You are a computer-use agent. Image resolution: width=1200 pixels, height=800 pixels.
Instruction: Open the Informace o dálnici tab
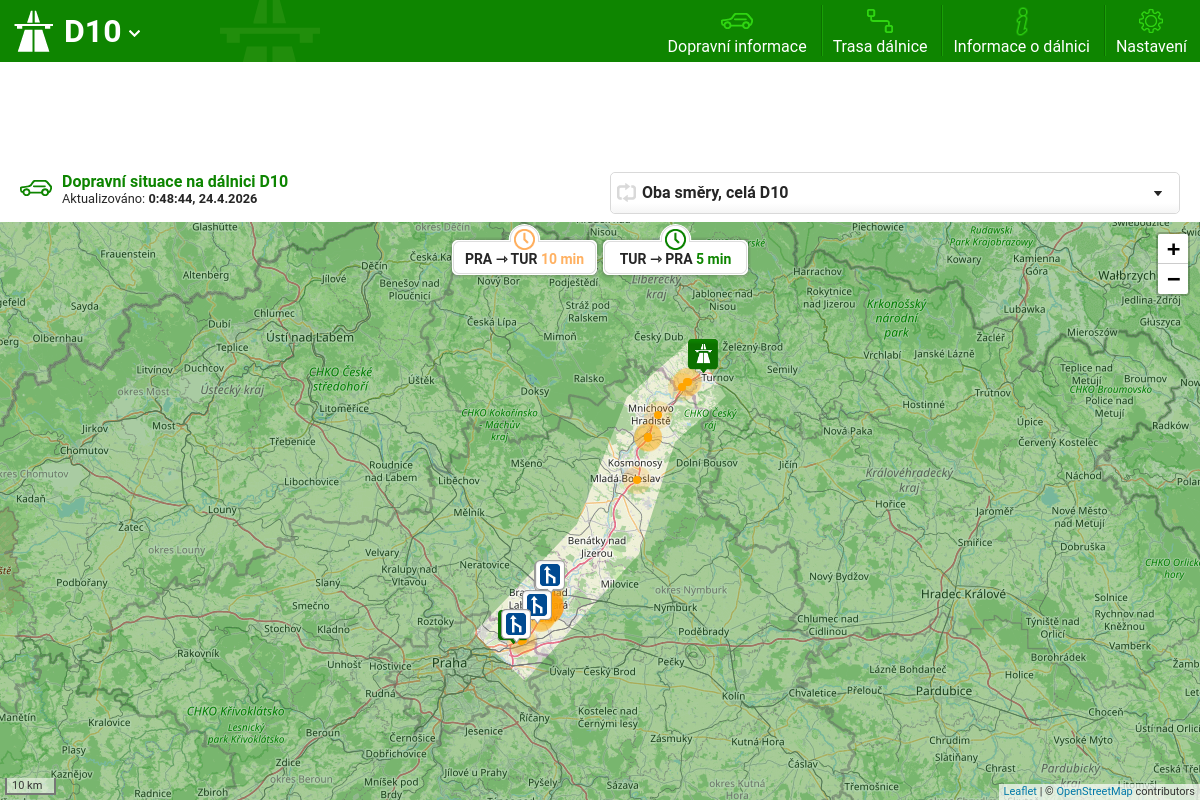(x=1021, y=32)
